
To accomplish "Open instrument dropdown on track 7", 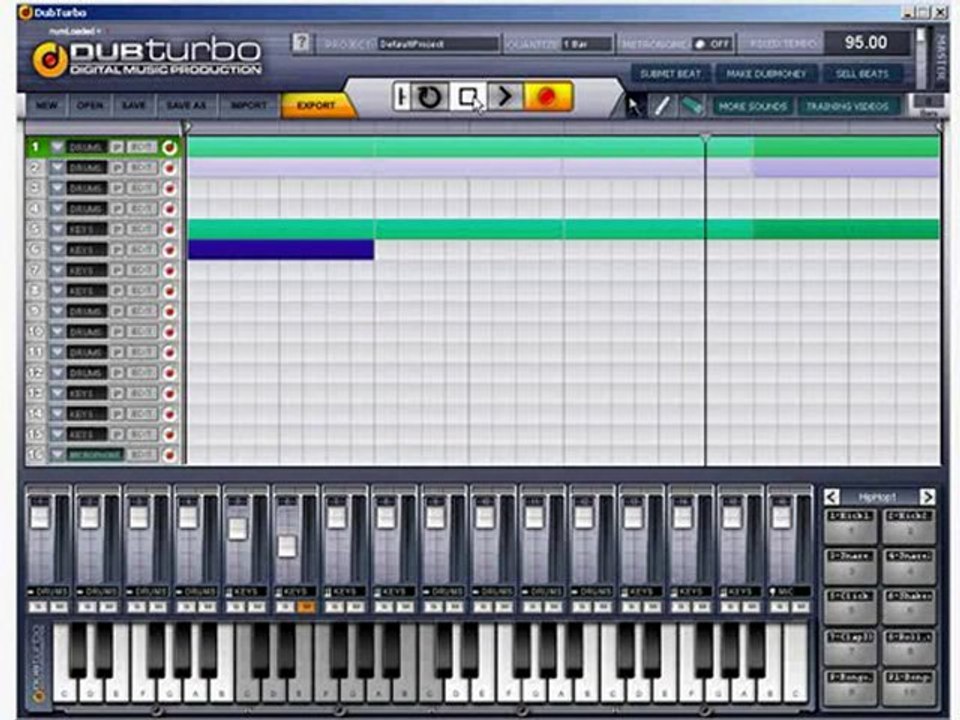I will [57, 271].
